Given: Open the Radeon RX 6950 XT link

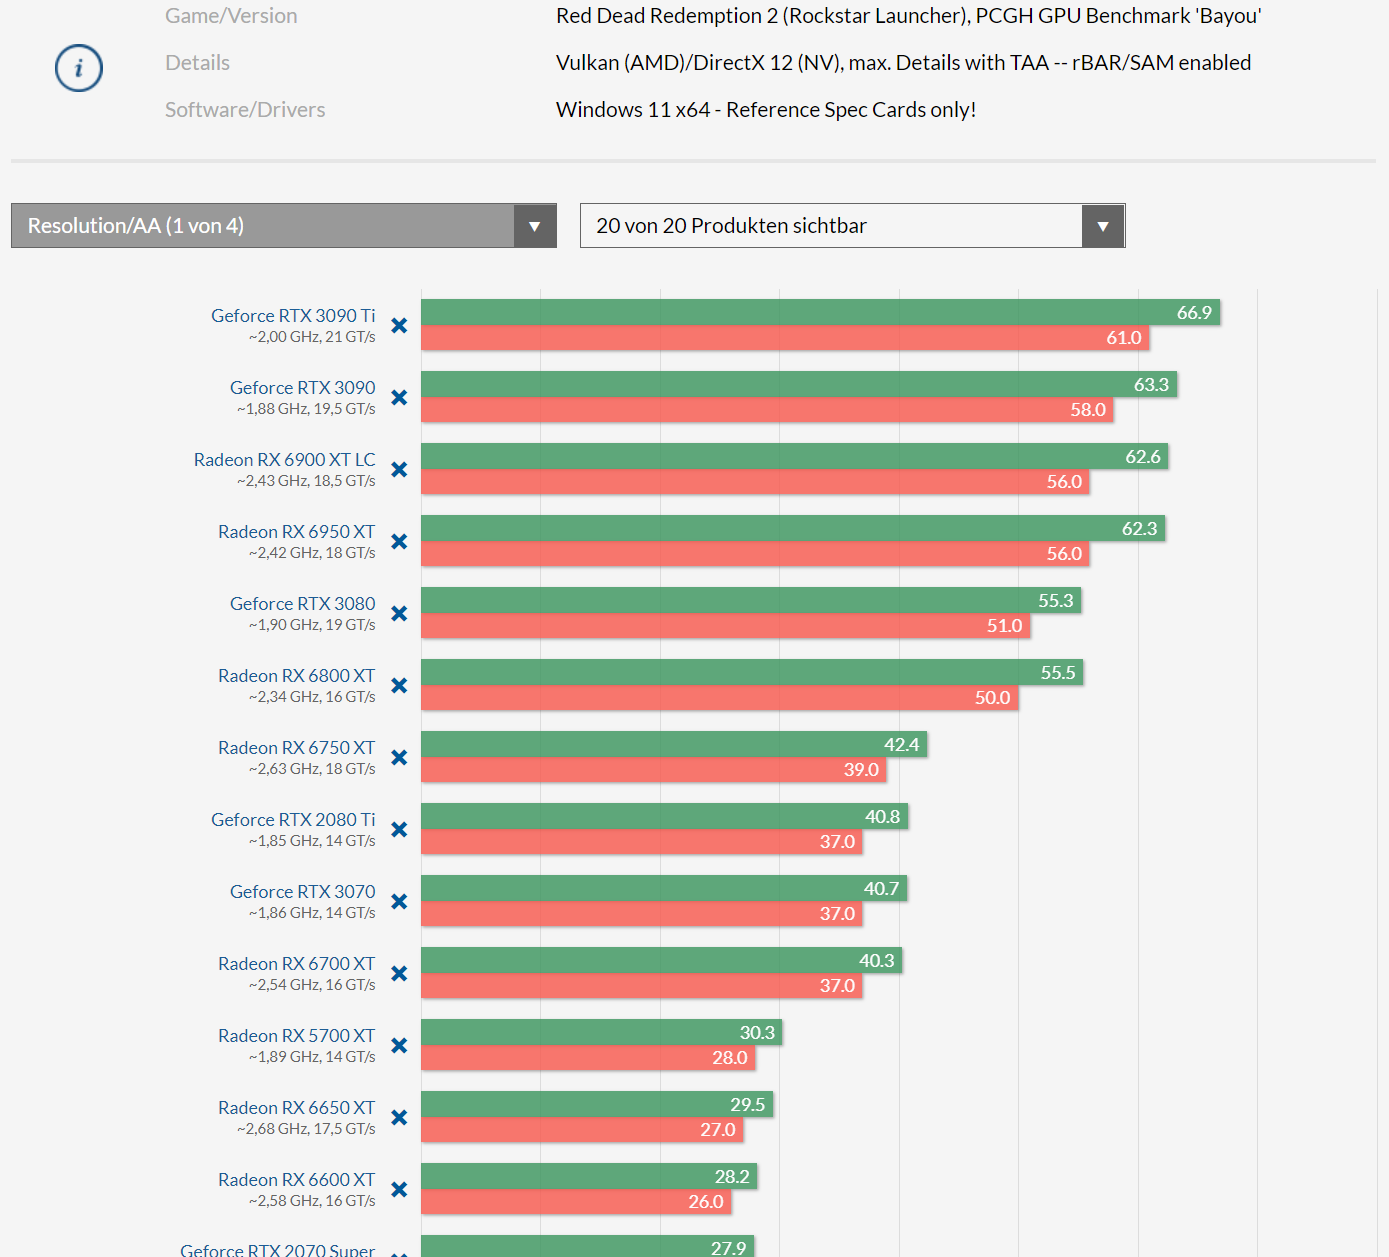Looking at the screenshot, I should [297, 532].
